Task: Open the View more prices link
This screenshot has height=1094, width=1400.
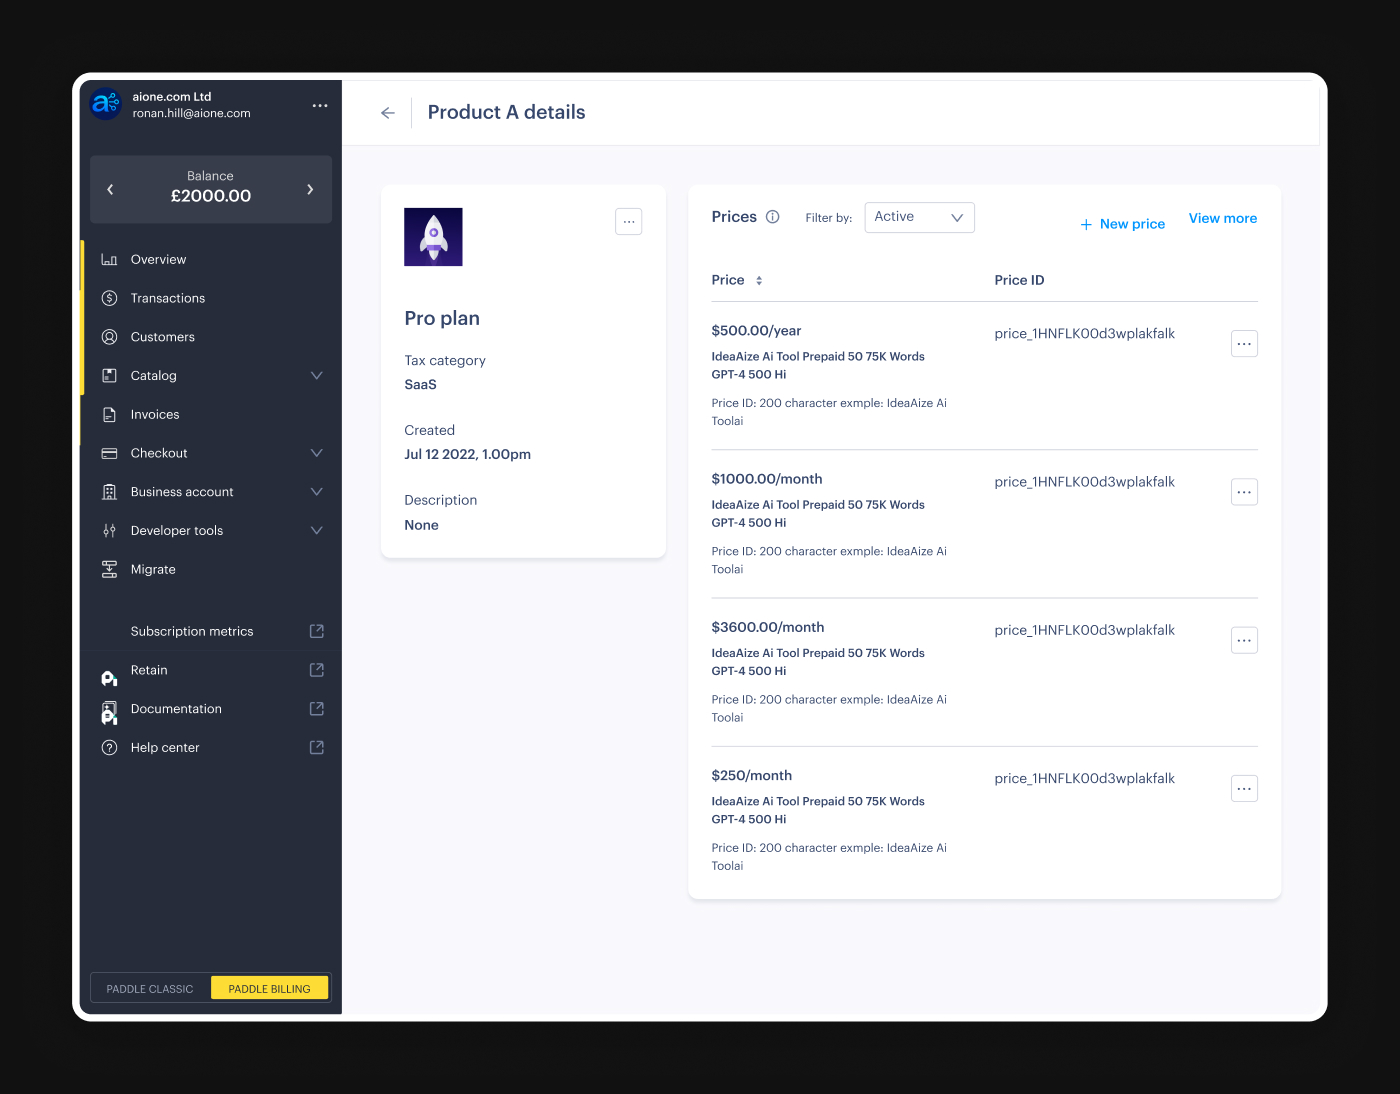Action: tap(1222, 218)
